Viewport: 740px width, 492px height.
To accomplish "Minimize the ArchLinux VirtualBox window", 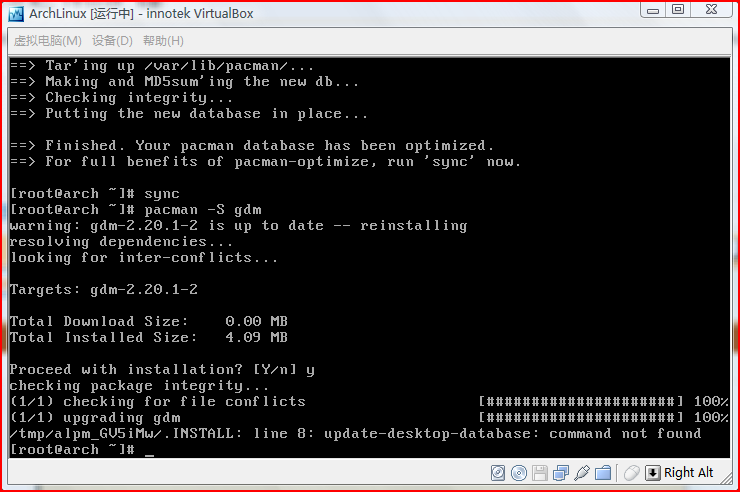I will pyautogui.click(x=653, y=10).
